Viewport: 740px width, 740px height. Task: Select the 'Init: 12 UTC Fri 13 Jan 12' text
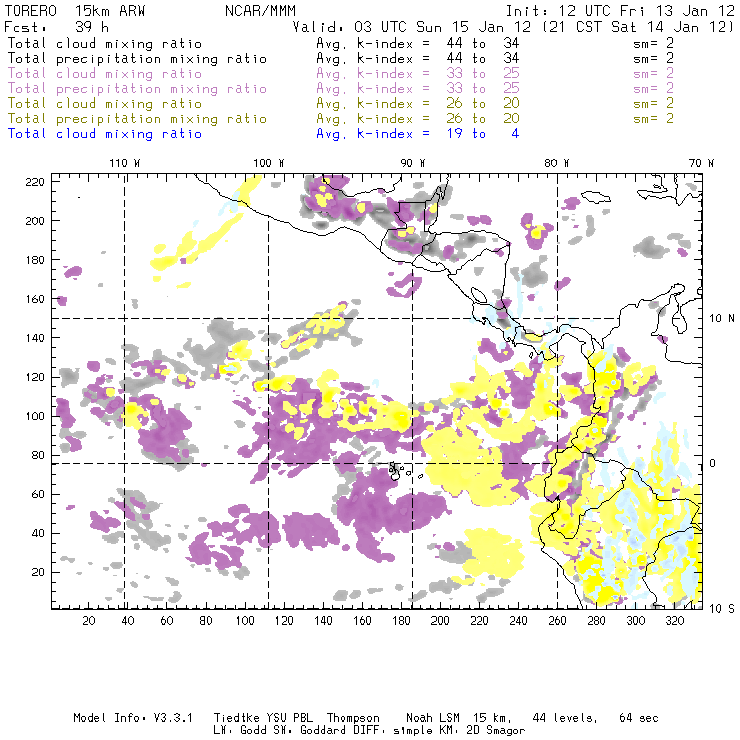[x=620, y=11]
